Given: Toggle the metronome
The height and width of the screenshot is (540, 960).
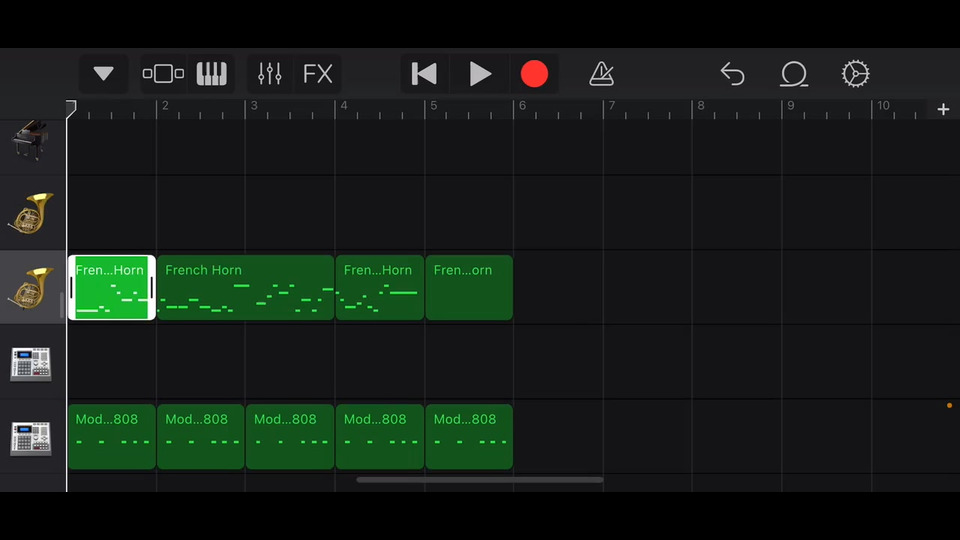Looking at the screenshot, I should [601, 74].
